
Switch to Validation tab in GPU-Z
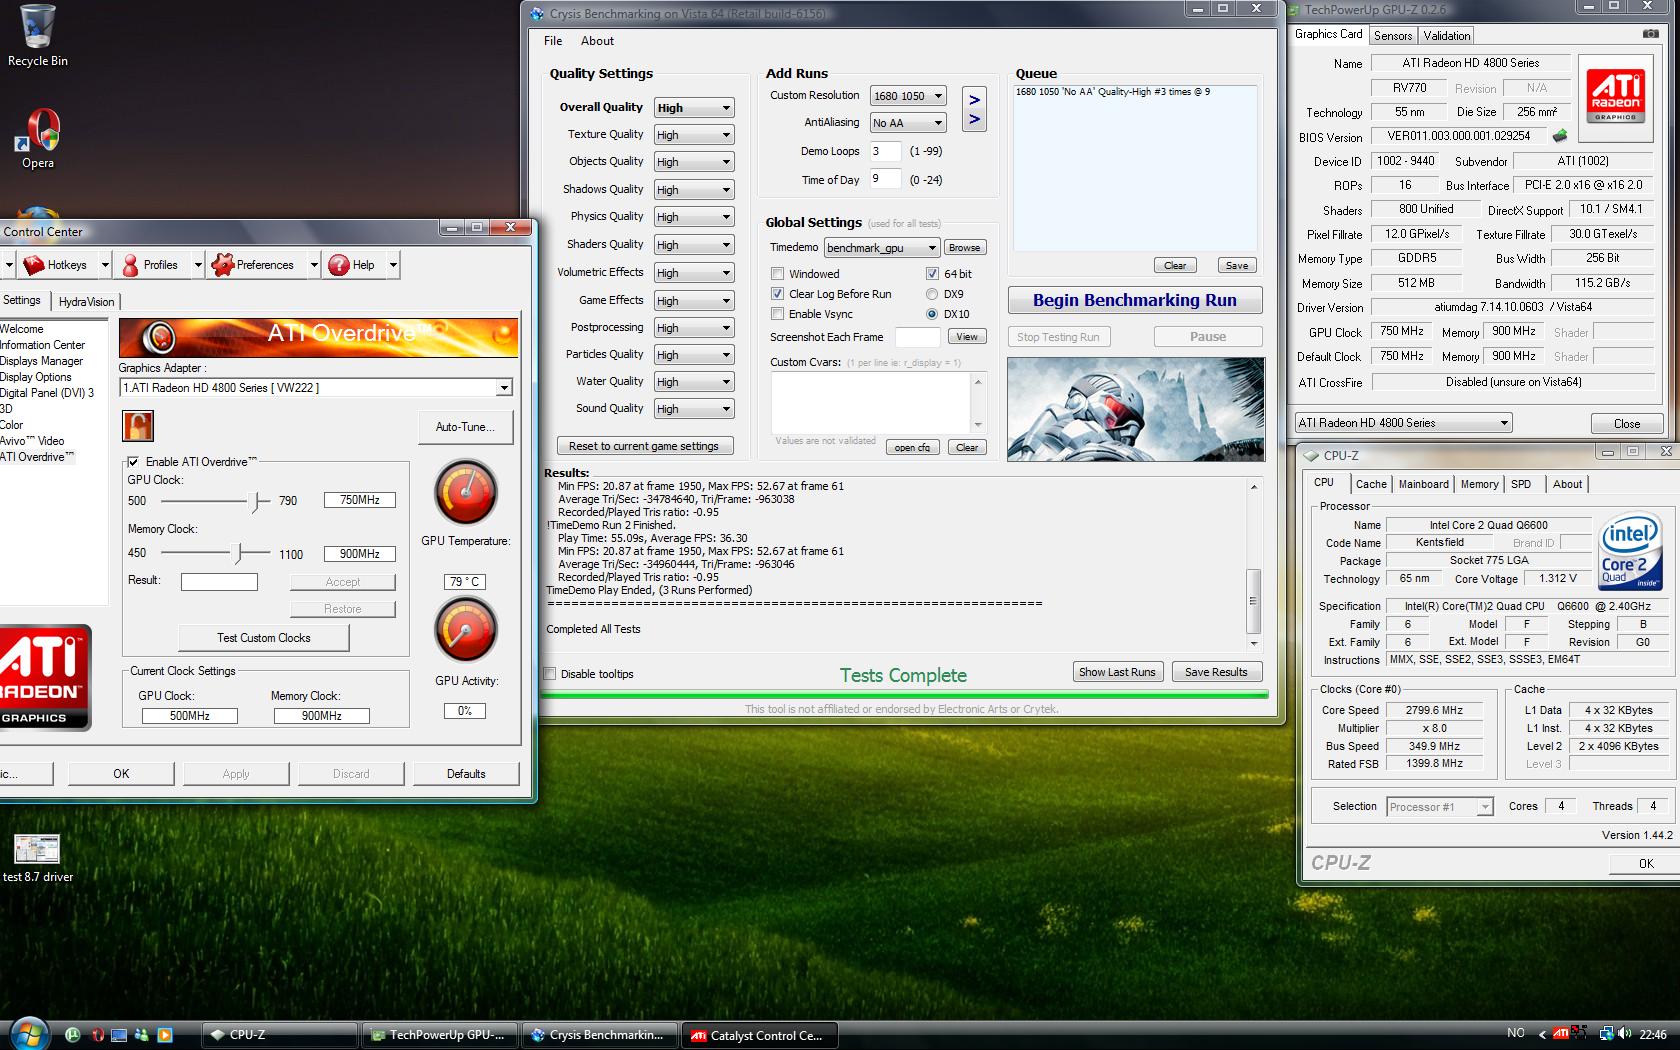click(1447, 36)
